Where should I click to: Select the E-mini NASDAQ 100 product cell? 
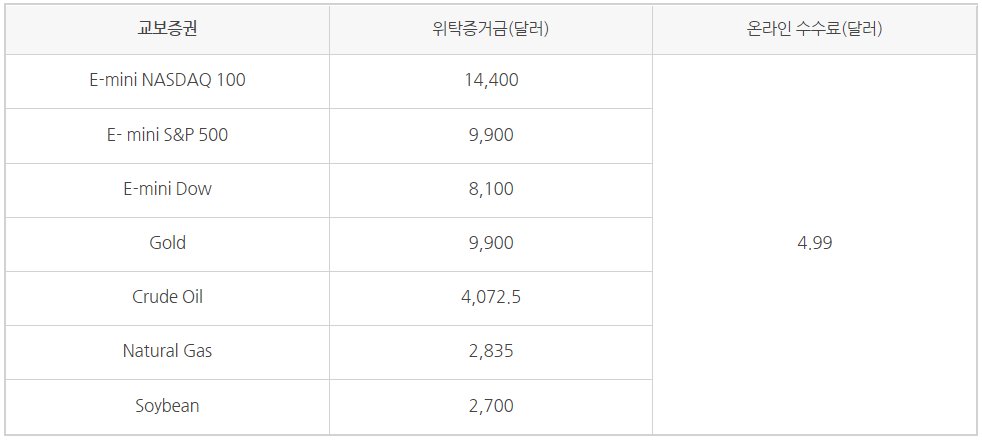coord(167,81)
